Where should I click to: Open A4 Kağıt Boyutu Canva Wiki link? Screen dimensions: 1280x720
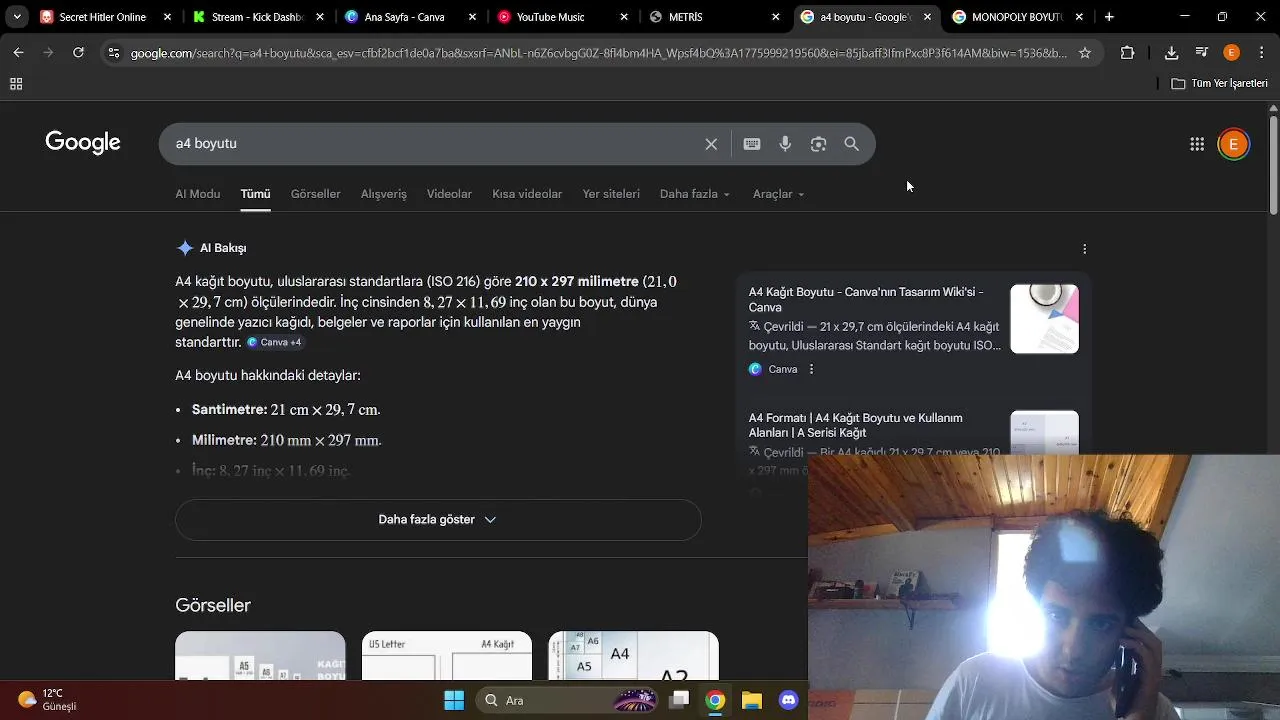866,300
